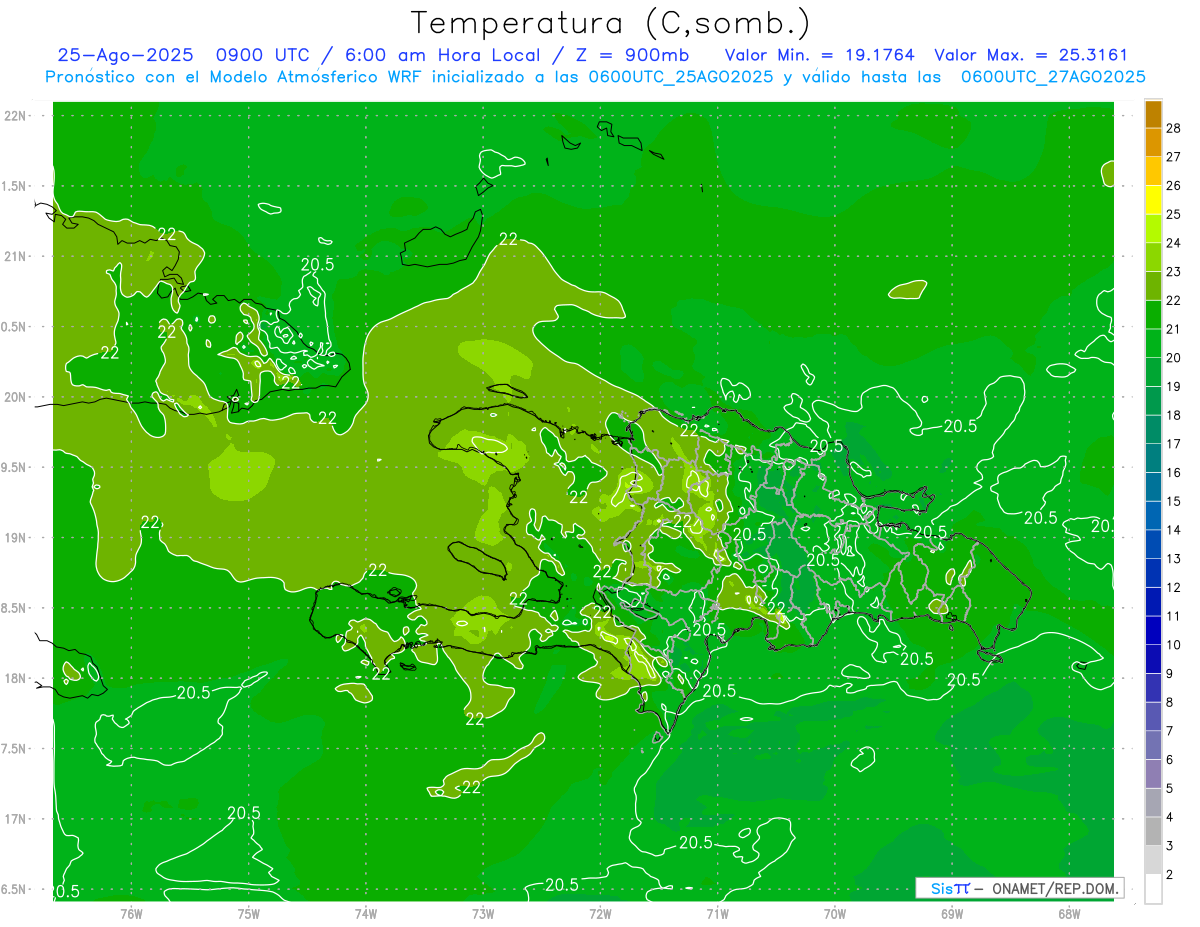
Task: Click the bright yellow swatch in the legend
Action: coord(1153,200)
